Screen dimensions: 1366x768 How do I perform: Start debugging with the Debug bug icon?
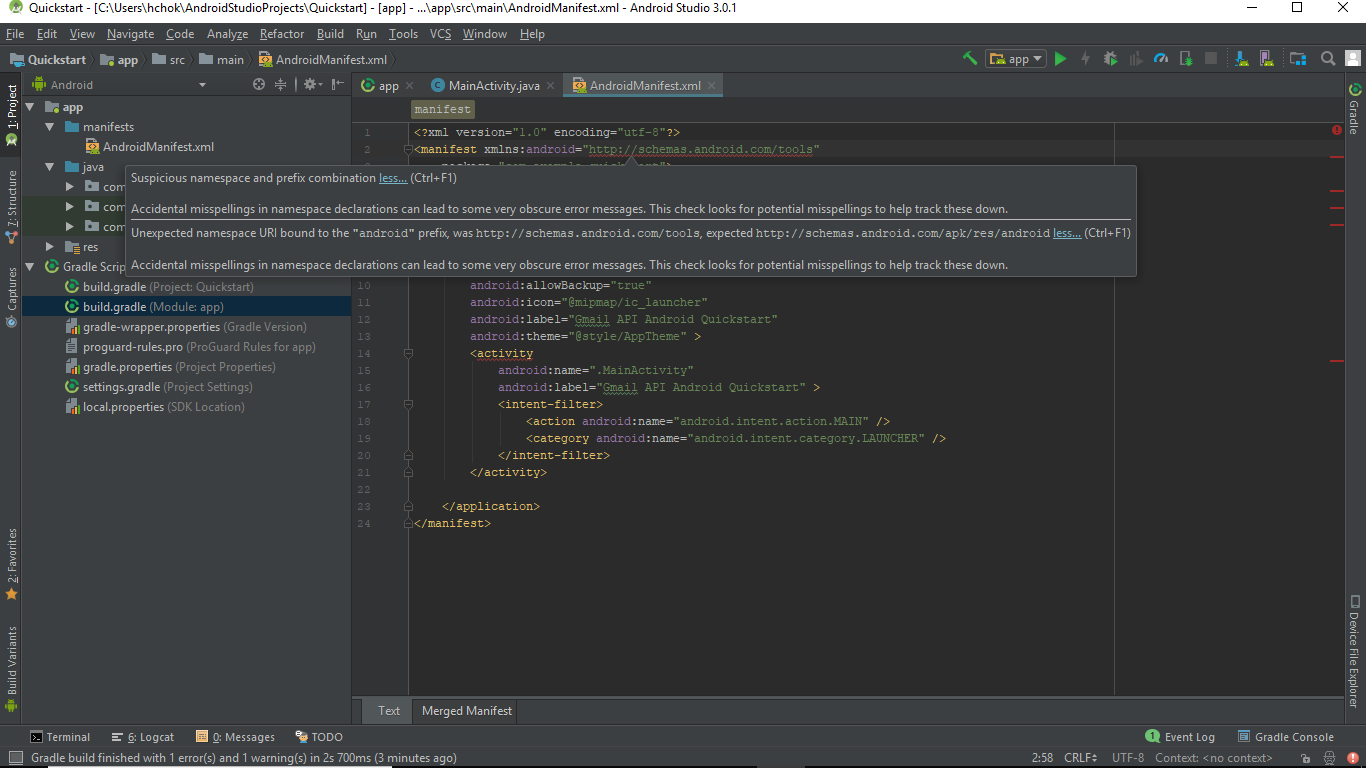coord(1109,58)
